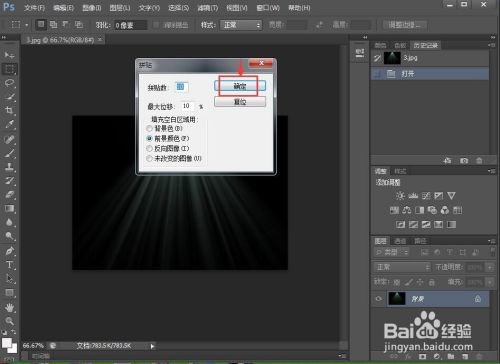Viewport: 500px width, 364px height.
Task: Add a Brightness/Contrast adjustment
Action: [400, 196]
